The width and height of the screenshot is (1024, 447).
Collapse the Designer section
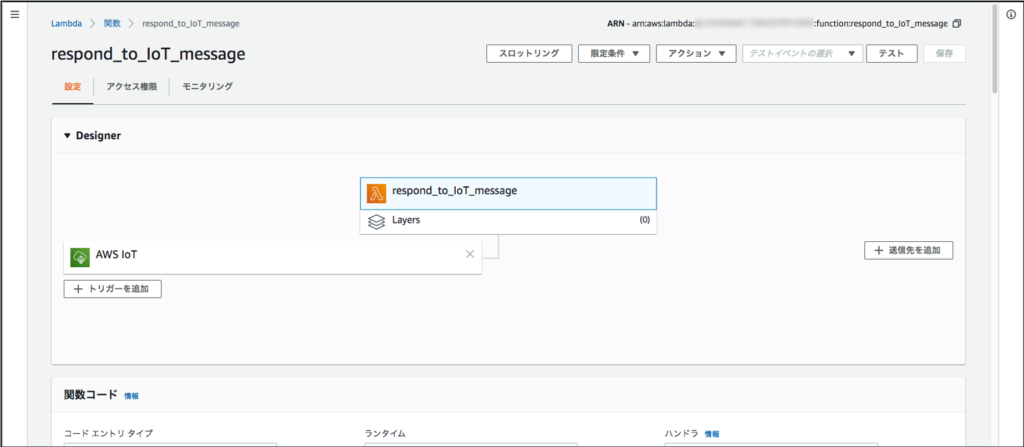tap(68, 136)
